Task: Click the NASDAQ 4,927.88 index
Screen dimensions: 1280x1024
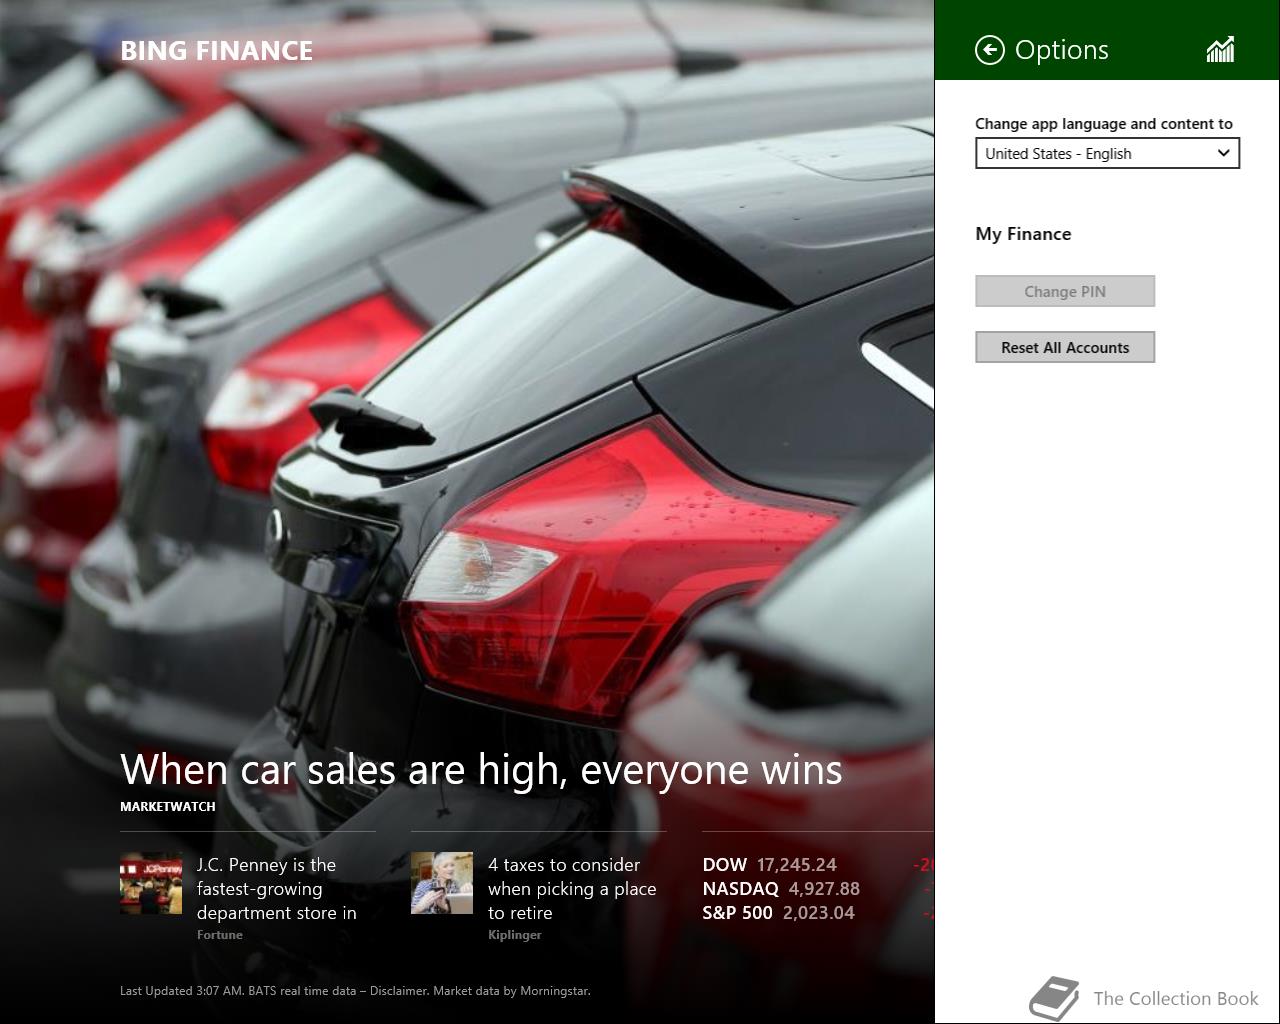Action: 781,889
